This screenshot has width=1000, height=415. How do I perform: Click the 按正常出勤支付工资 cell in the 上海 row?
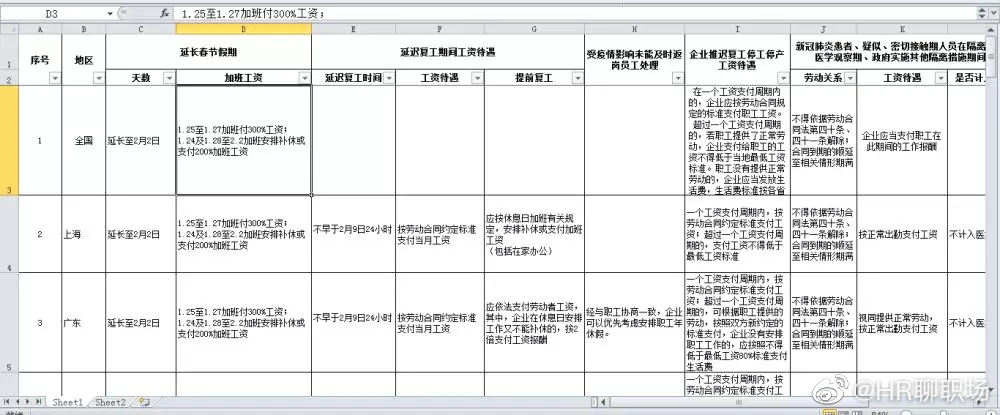[902, 234]
